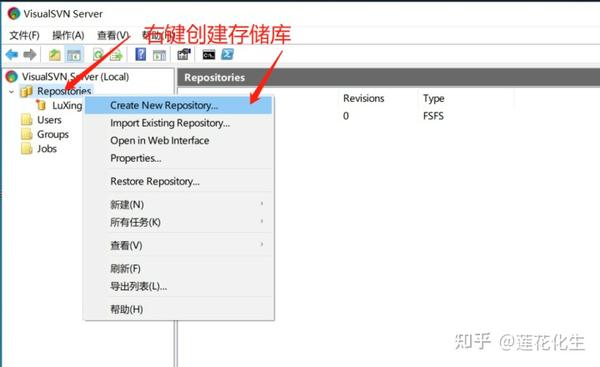This screenshot has height=367, width=600.
Task: Launch the PowerShell toolbar icon
Action: coord(227,54)
